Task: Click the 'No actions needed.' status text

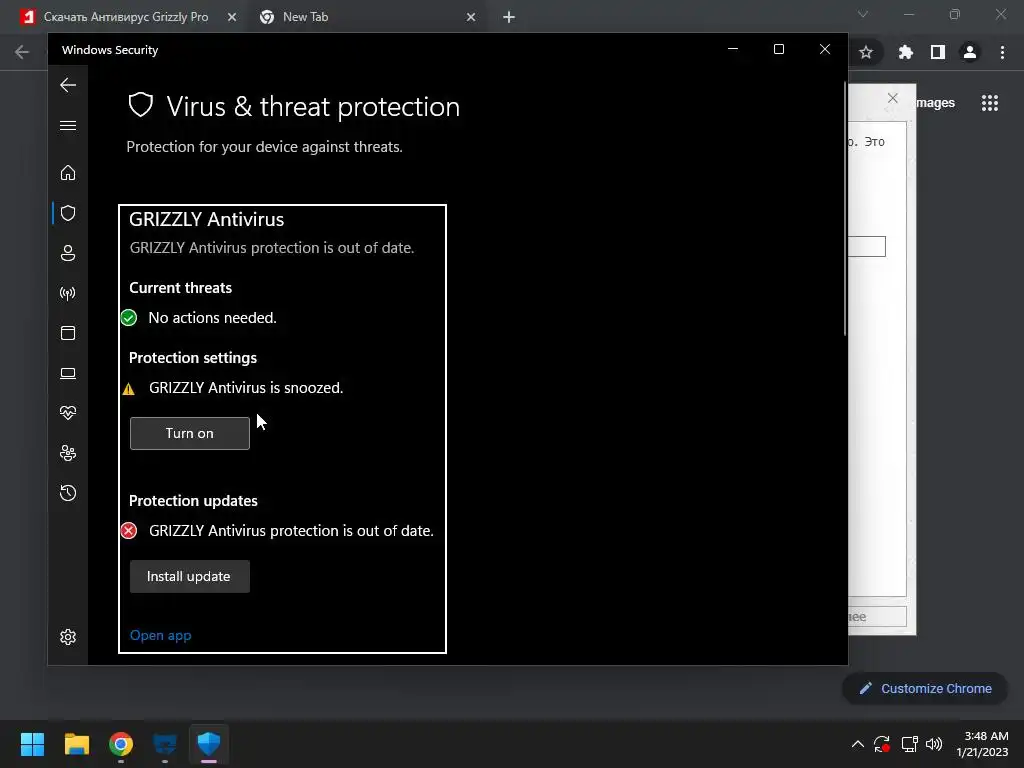Action: coord(212,318)
